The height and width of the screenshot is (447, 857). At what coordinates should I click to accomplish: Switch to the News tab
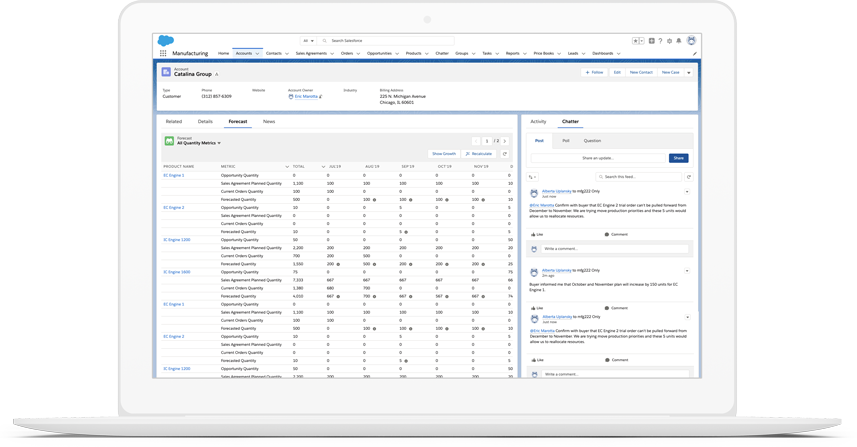[x=269, y=122]
